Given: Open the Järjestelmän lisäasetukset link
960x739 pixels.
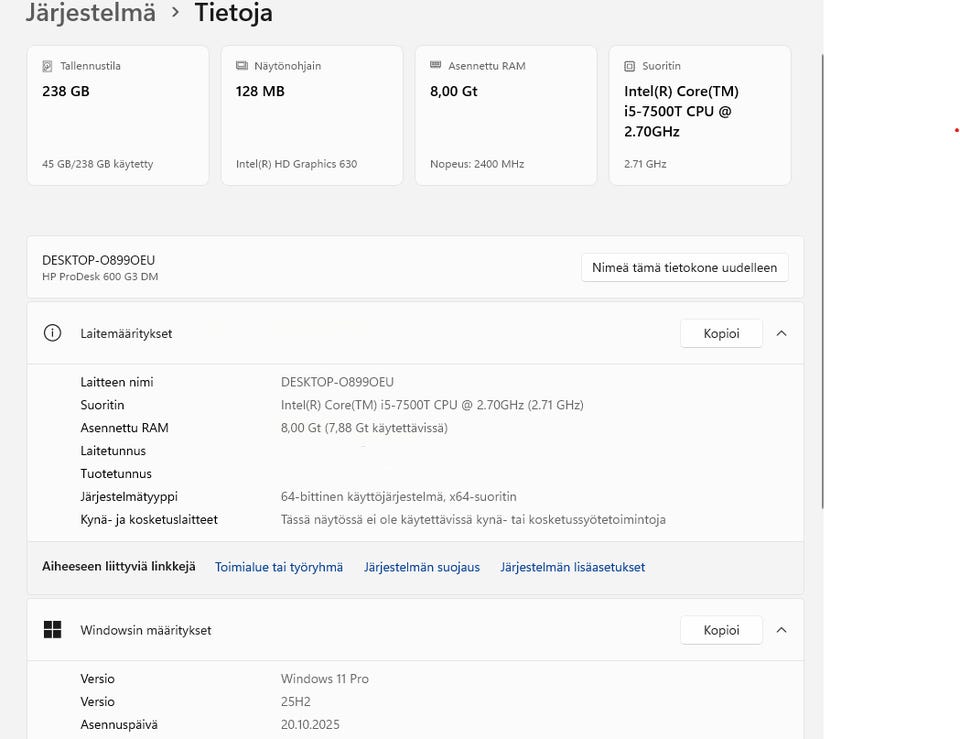Looking at the screenshot, I should click(573, 567).
